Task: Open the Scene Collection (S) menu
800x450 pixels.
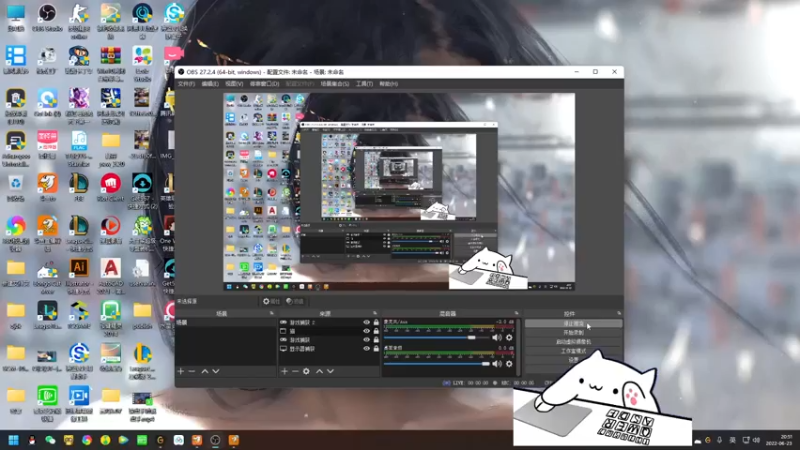Action: [x=335, y=84]
